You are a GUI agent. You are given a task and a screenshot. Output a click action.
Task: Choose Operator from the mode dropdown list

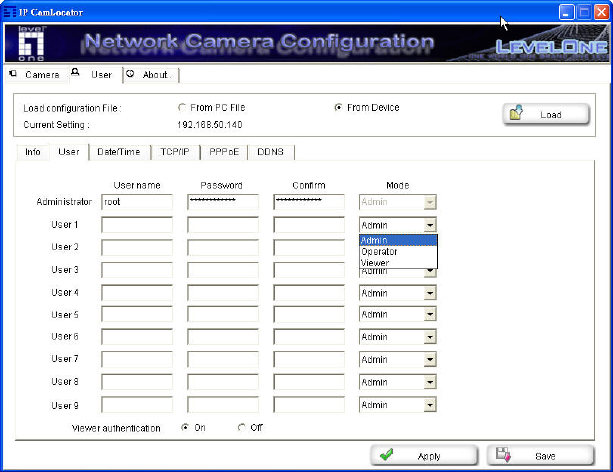pyautogui.click(x=379, y=252)
